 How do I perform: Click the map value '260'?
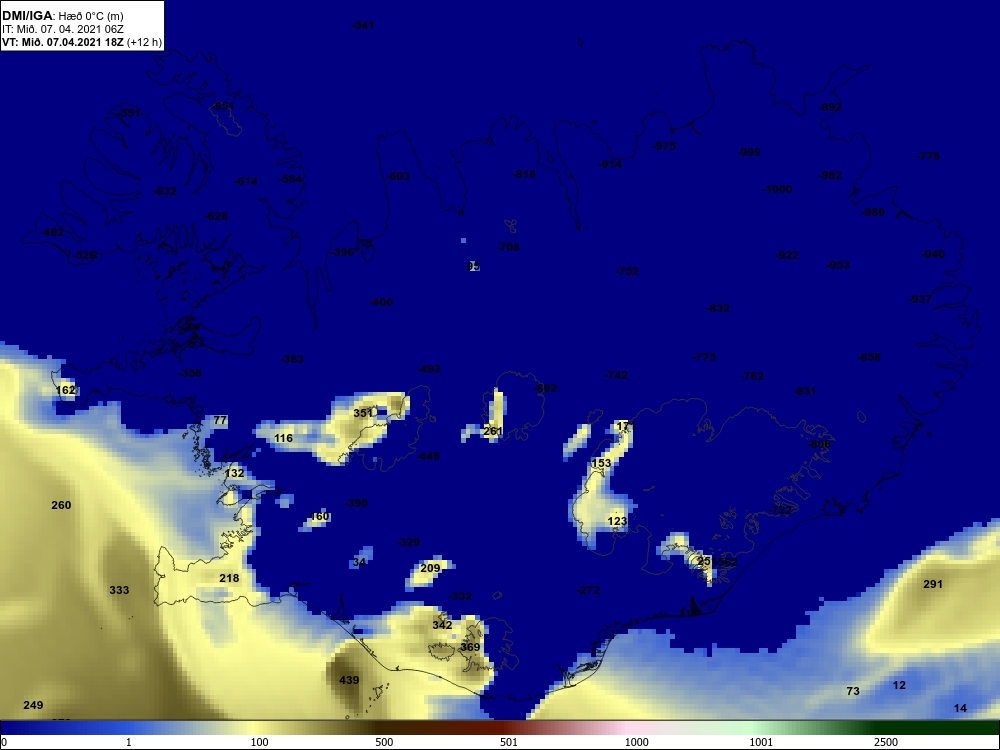point(61,505)
